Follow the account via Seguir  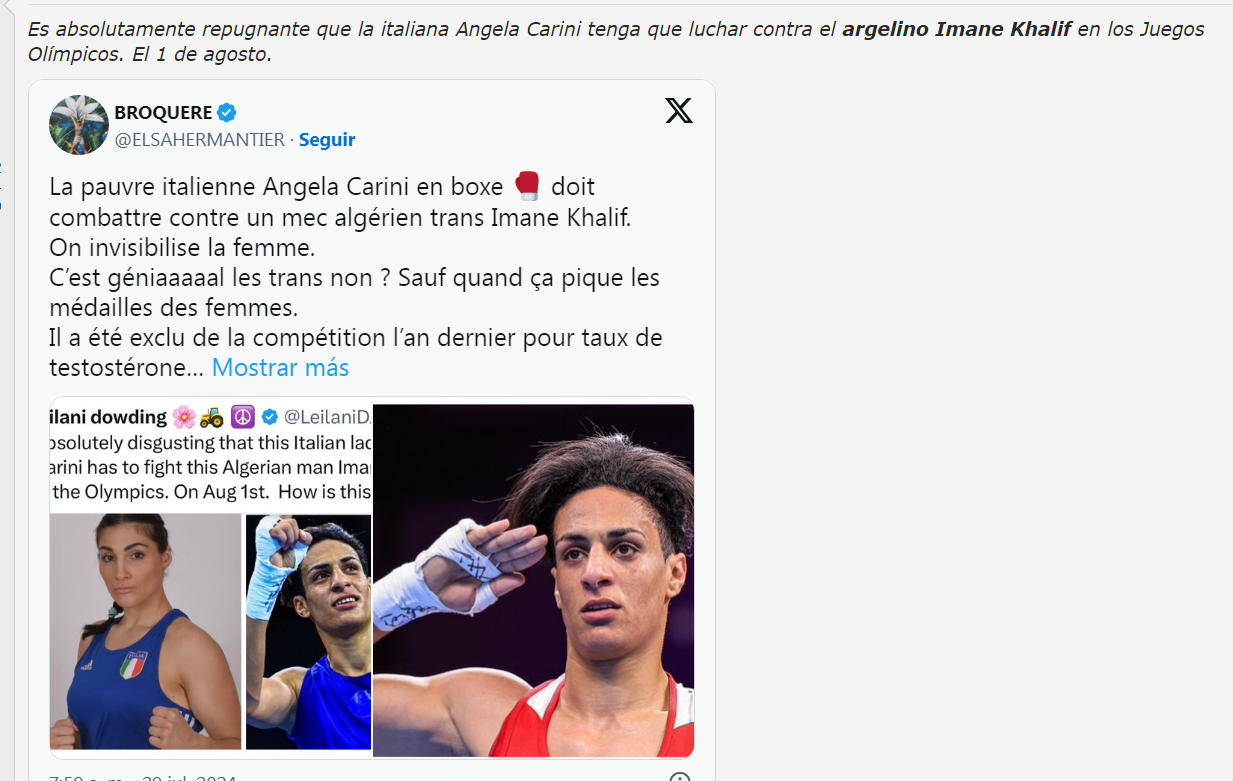327,140
